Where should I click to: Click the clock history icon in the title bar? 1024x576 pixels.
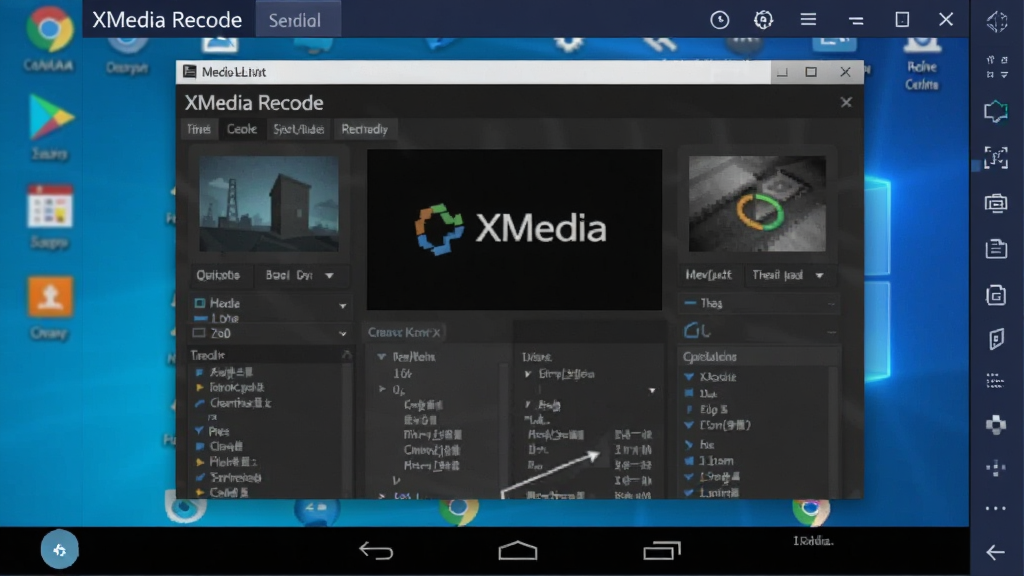720,20
